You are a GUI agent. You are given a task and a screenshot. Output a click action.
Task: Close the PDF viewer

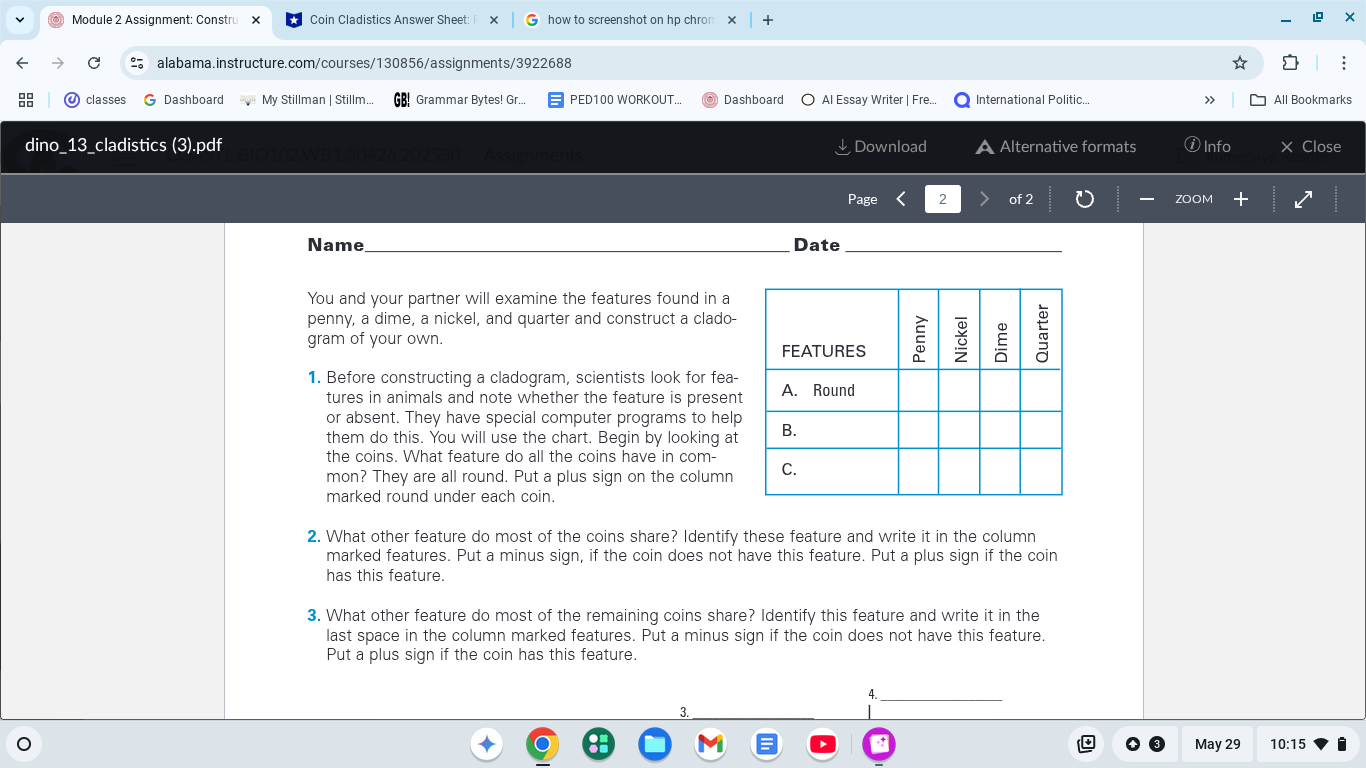[1309, 146]
